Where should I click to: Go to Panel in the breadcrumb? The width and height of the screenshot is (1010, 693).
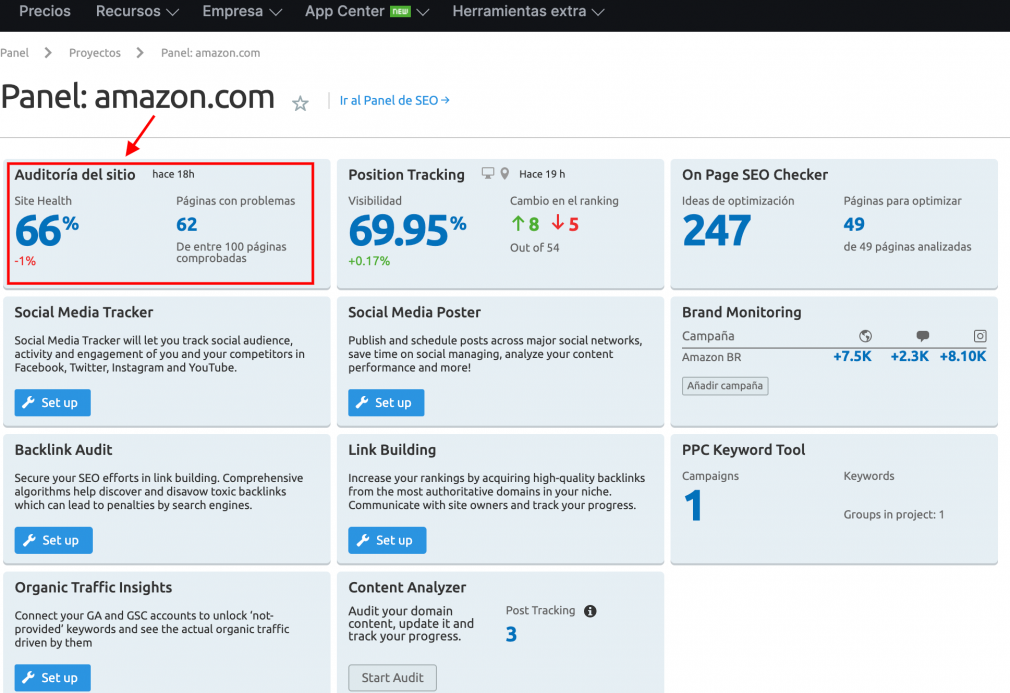coord(14,53)
